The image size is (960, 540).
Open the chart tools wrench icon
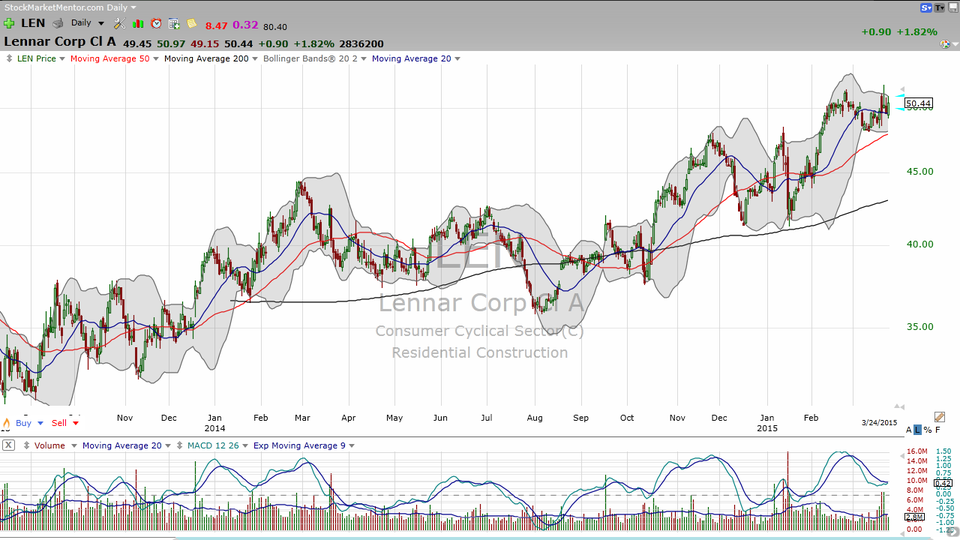click(x=119, y=24)
